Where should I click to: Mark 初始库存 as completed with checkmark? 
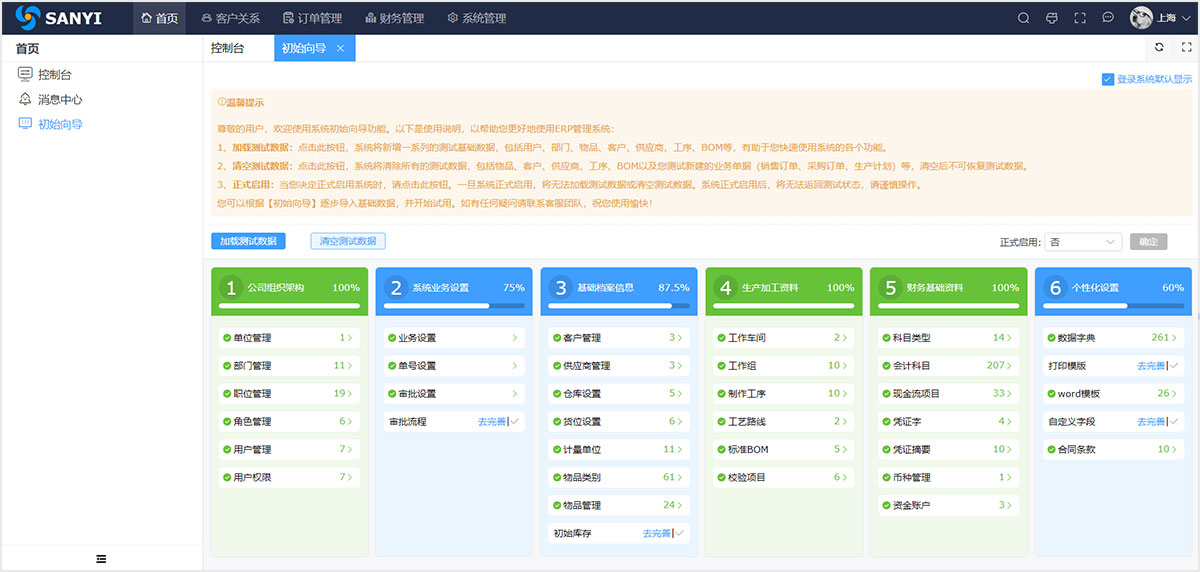[x=680, y=534]
